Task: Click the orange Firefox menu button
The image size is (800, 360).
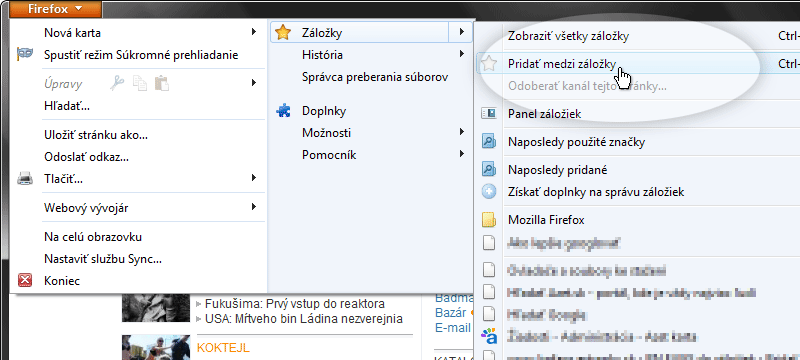Action: coord(55,9)
